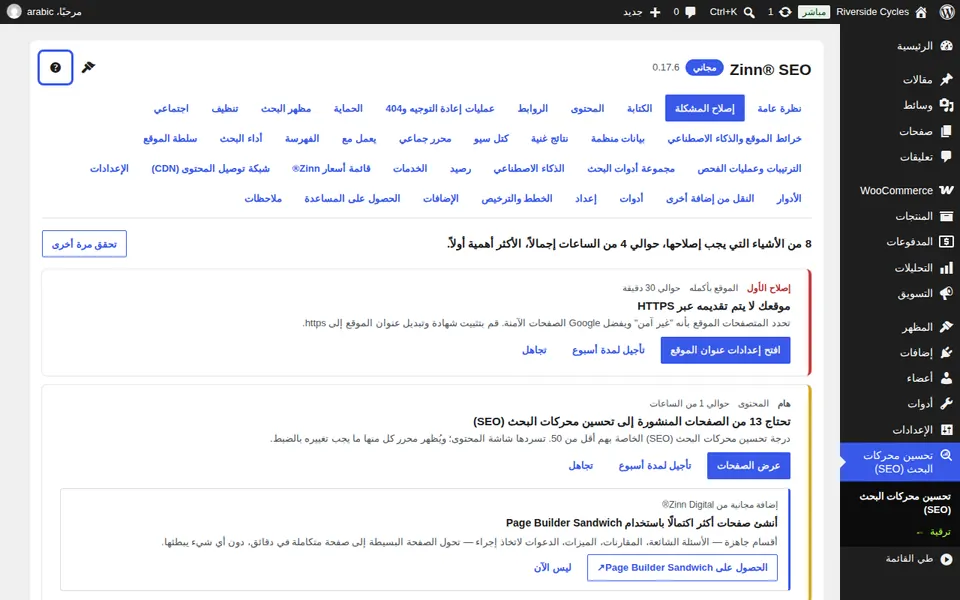Open the الذكاء الاصطناعي tab
The height and width of the screenshot is (600, 960).
(x=529, y=168)
